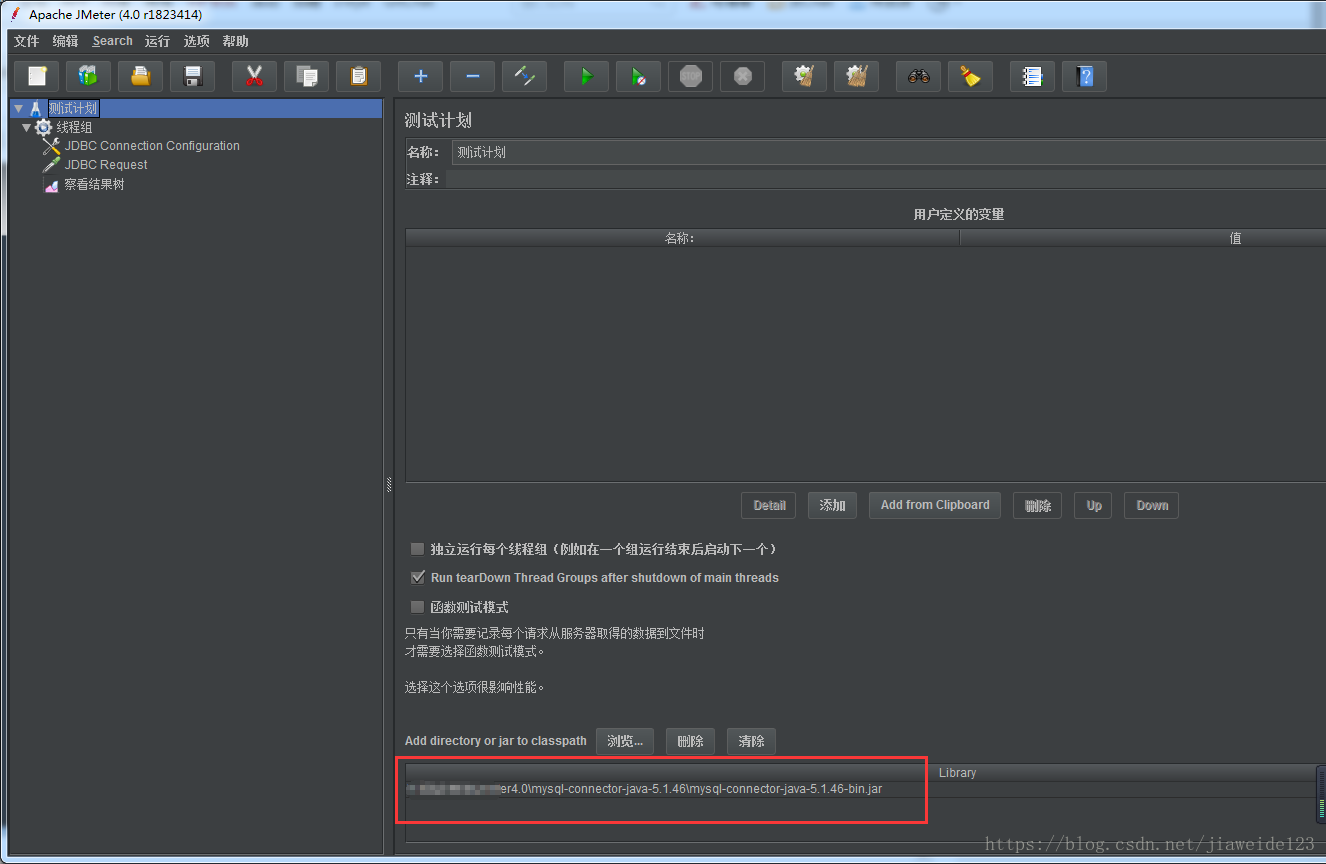
Task: Open the 帮助 menu
Action: pyautogui.click(x=236, y=41)
